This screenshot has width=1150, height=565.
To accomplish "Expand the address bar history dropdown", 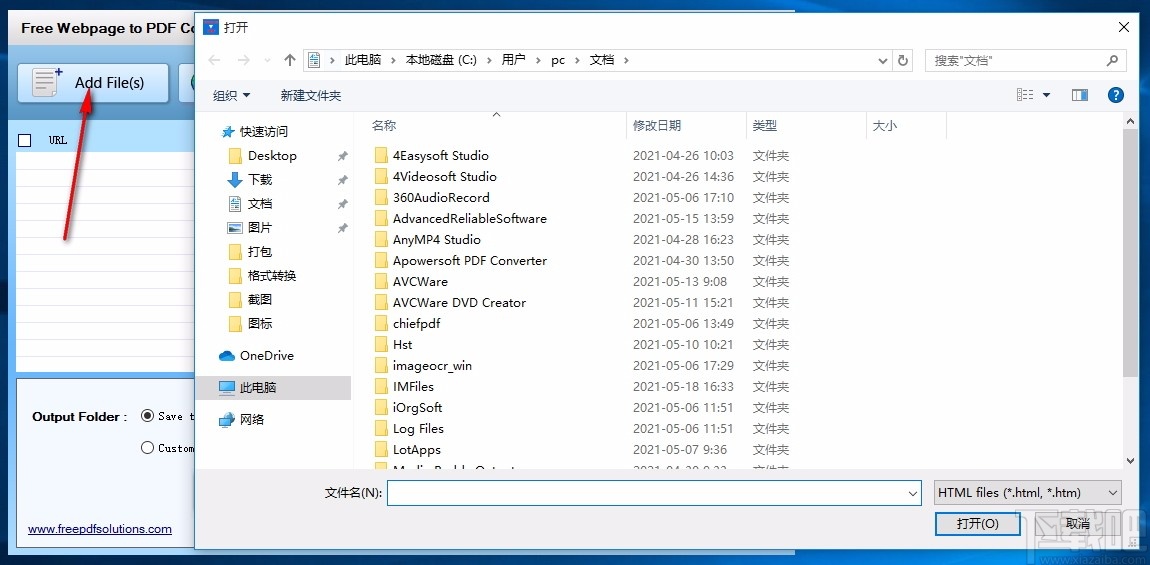I will (x=883, y=60).
